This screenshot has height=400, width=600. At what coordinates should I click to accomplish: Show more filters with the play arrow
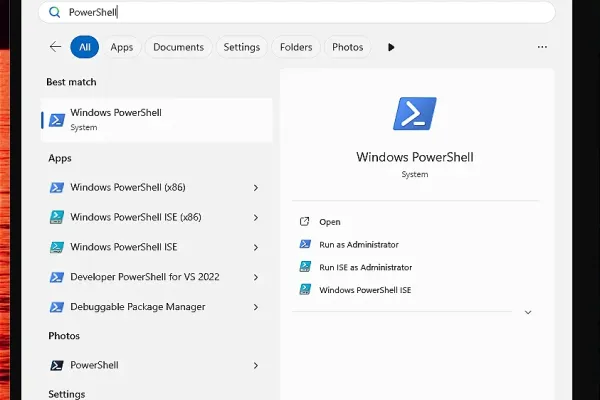(x=391, y=47)
